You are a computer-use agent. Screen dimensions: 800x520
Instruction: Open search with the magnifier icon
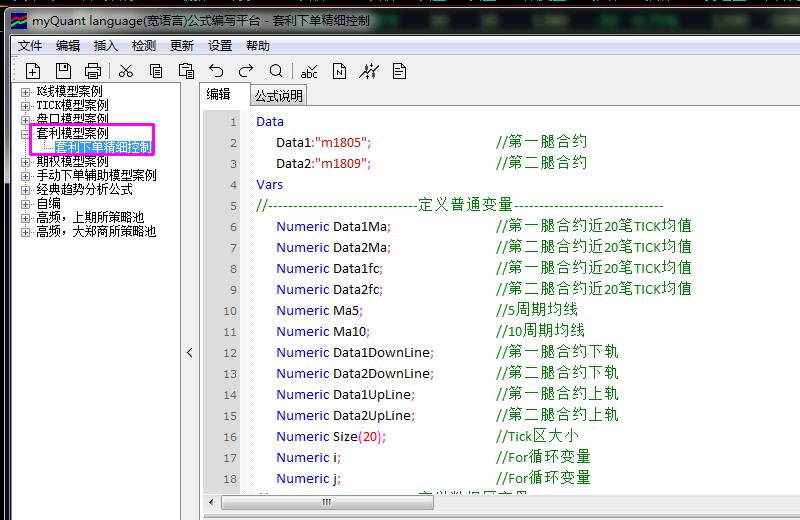[x=276, y=70]
